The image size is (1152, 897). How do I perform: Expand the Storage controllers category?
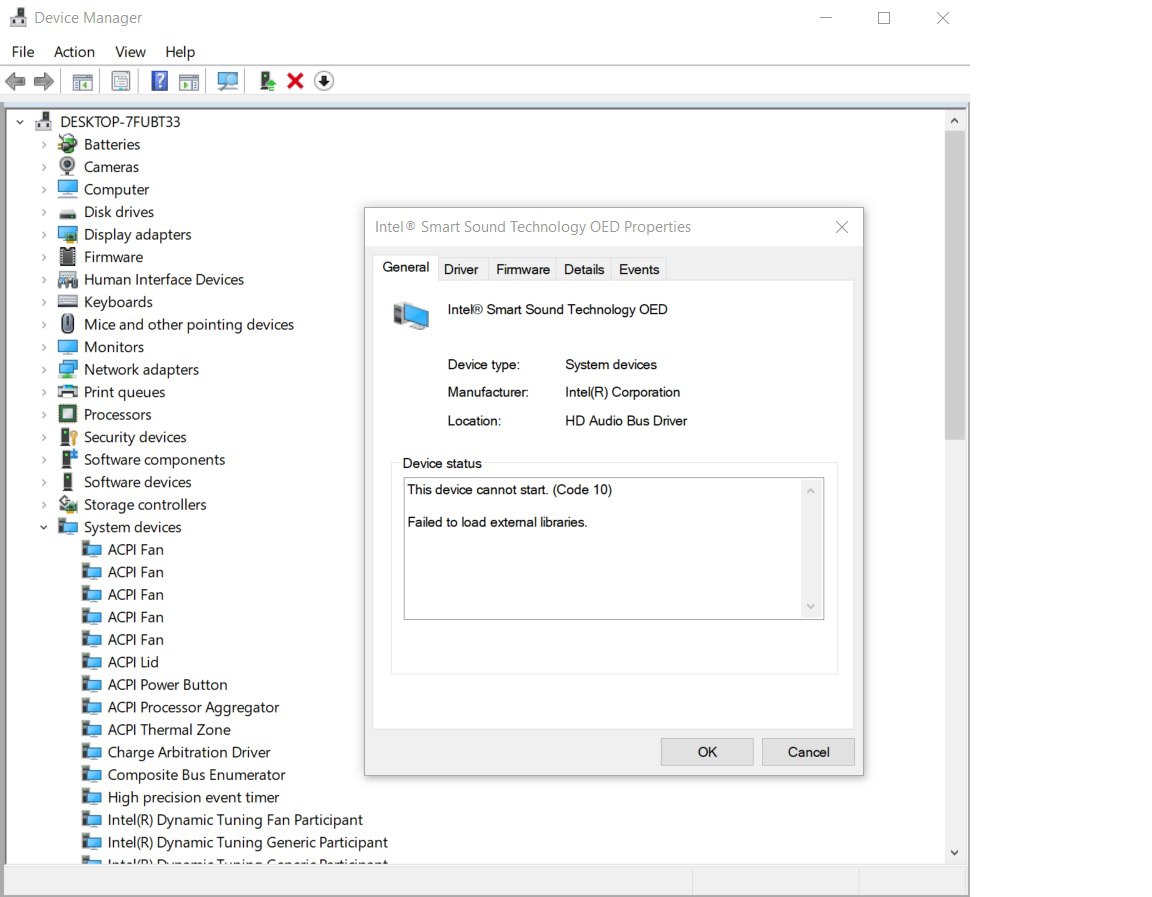tap(44, 505)
